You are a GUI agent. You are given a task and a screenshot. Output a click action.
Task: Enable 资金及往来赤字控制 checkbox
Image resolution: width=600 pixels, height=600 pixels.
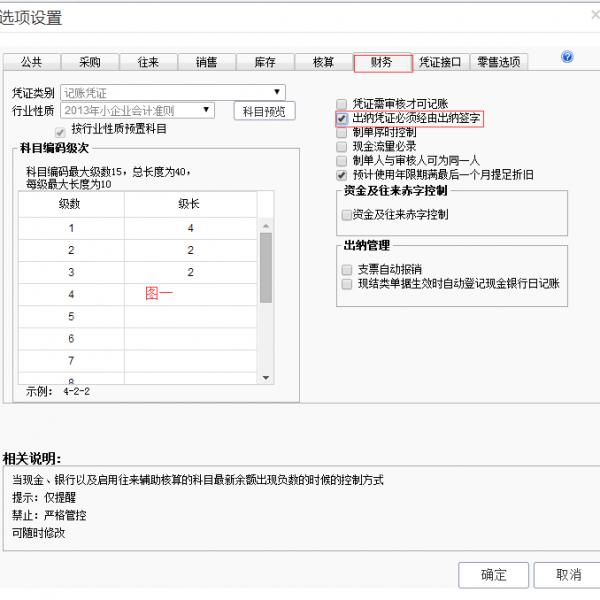(x=346, y=215)
